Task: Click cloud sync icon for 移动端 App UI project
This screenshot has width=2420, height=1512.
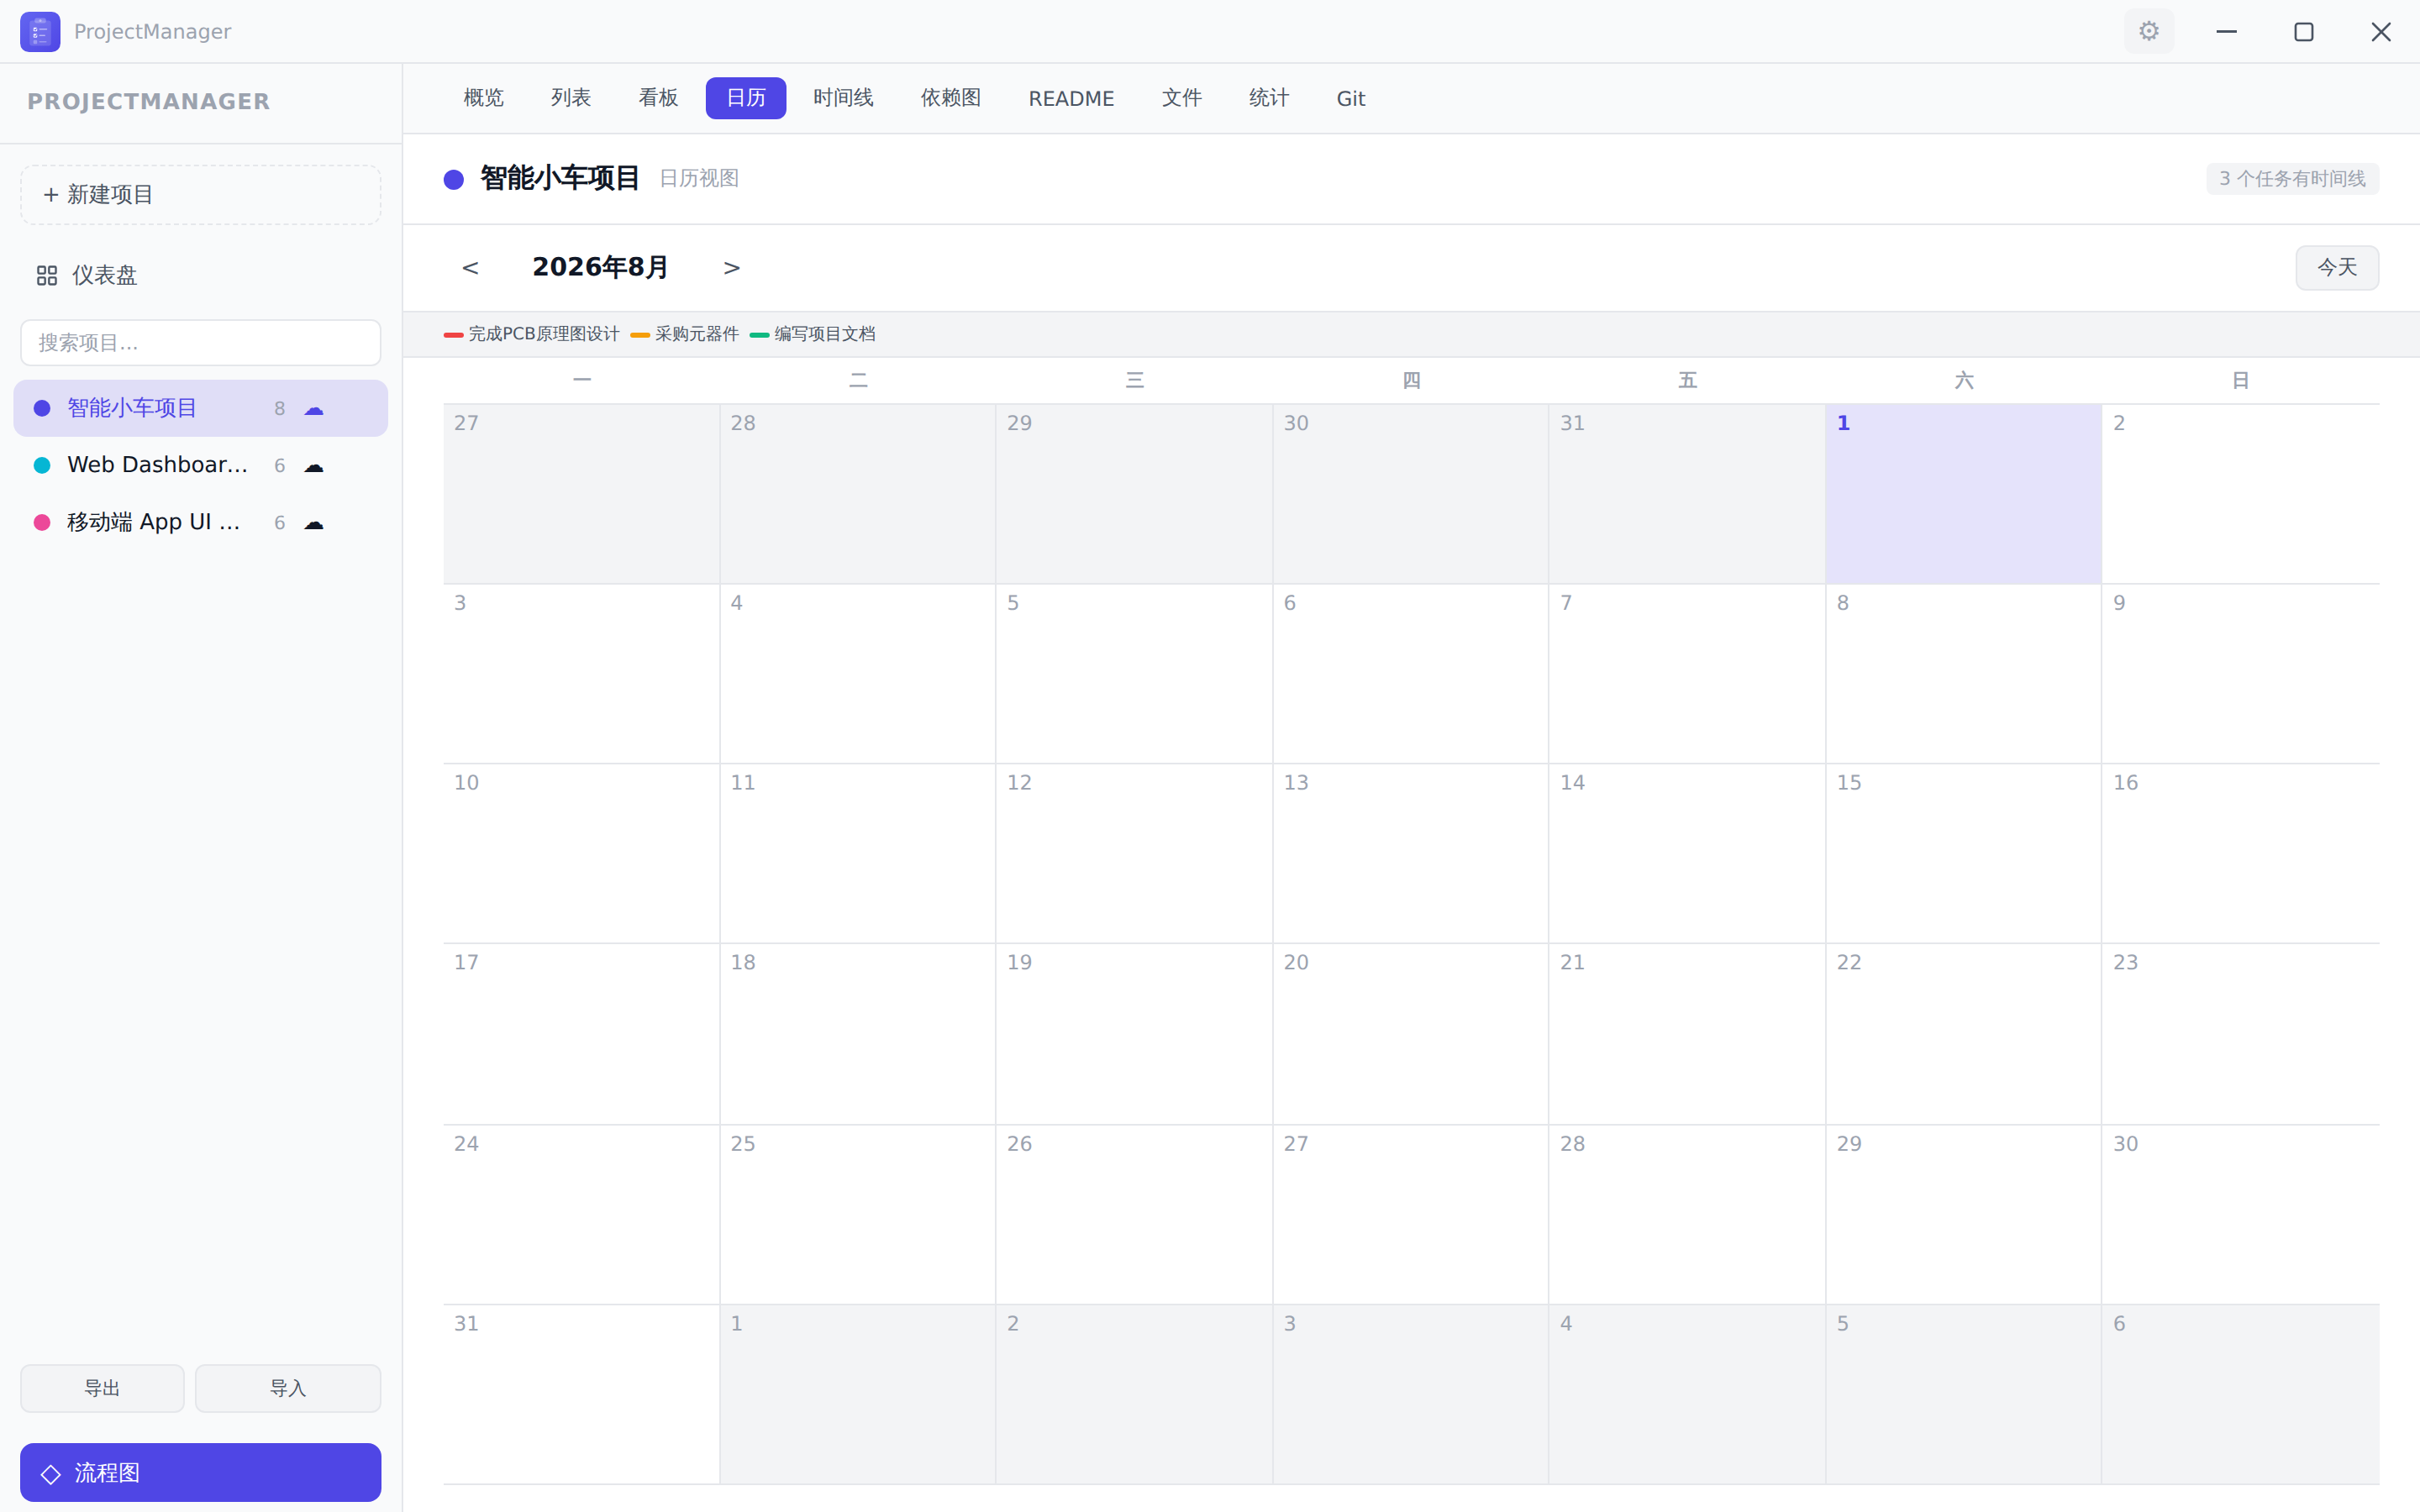Action: pos(314,523)
